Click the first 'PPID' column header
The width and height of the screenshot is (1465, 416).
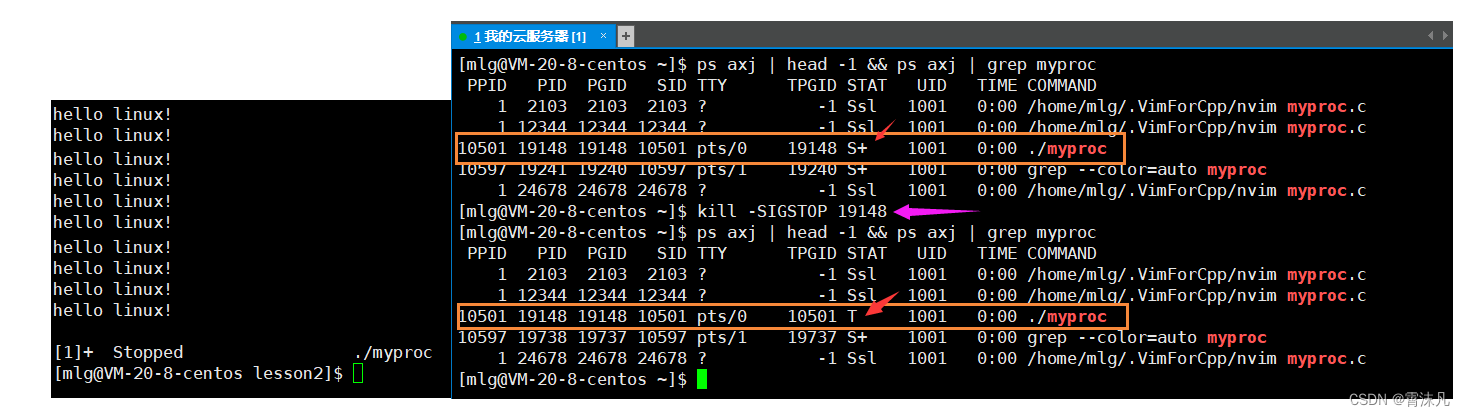[487, 85]
